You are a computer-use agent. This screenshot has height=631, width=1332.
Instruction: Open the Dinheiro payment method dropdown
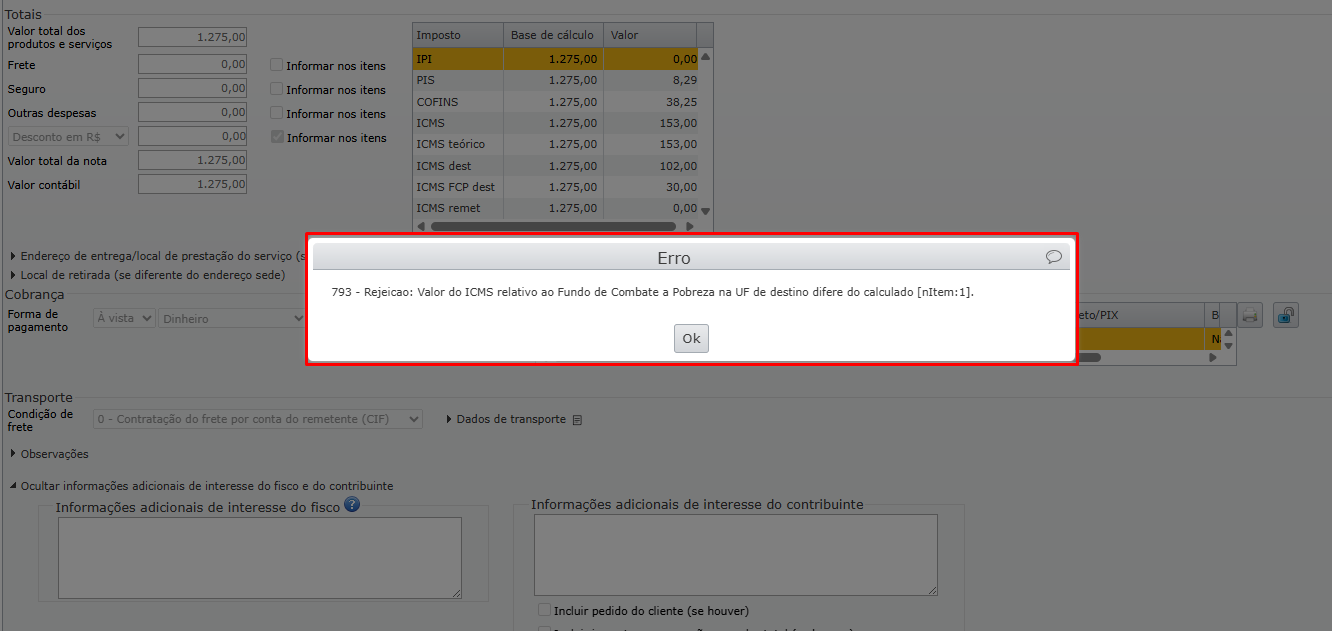click(x=232, y=318)
